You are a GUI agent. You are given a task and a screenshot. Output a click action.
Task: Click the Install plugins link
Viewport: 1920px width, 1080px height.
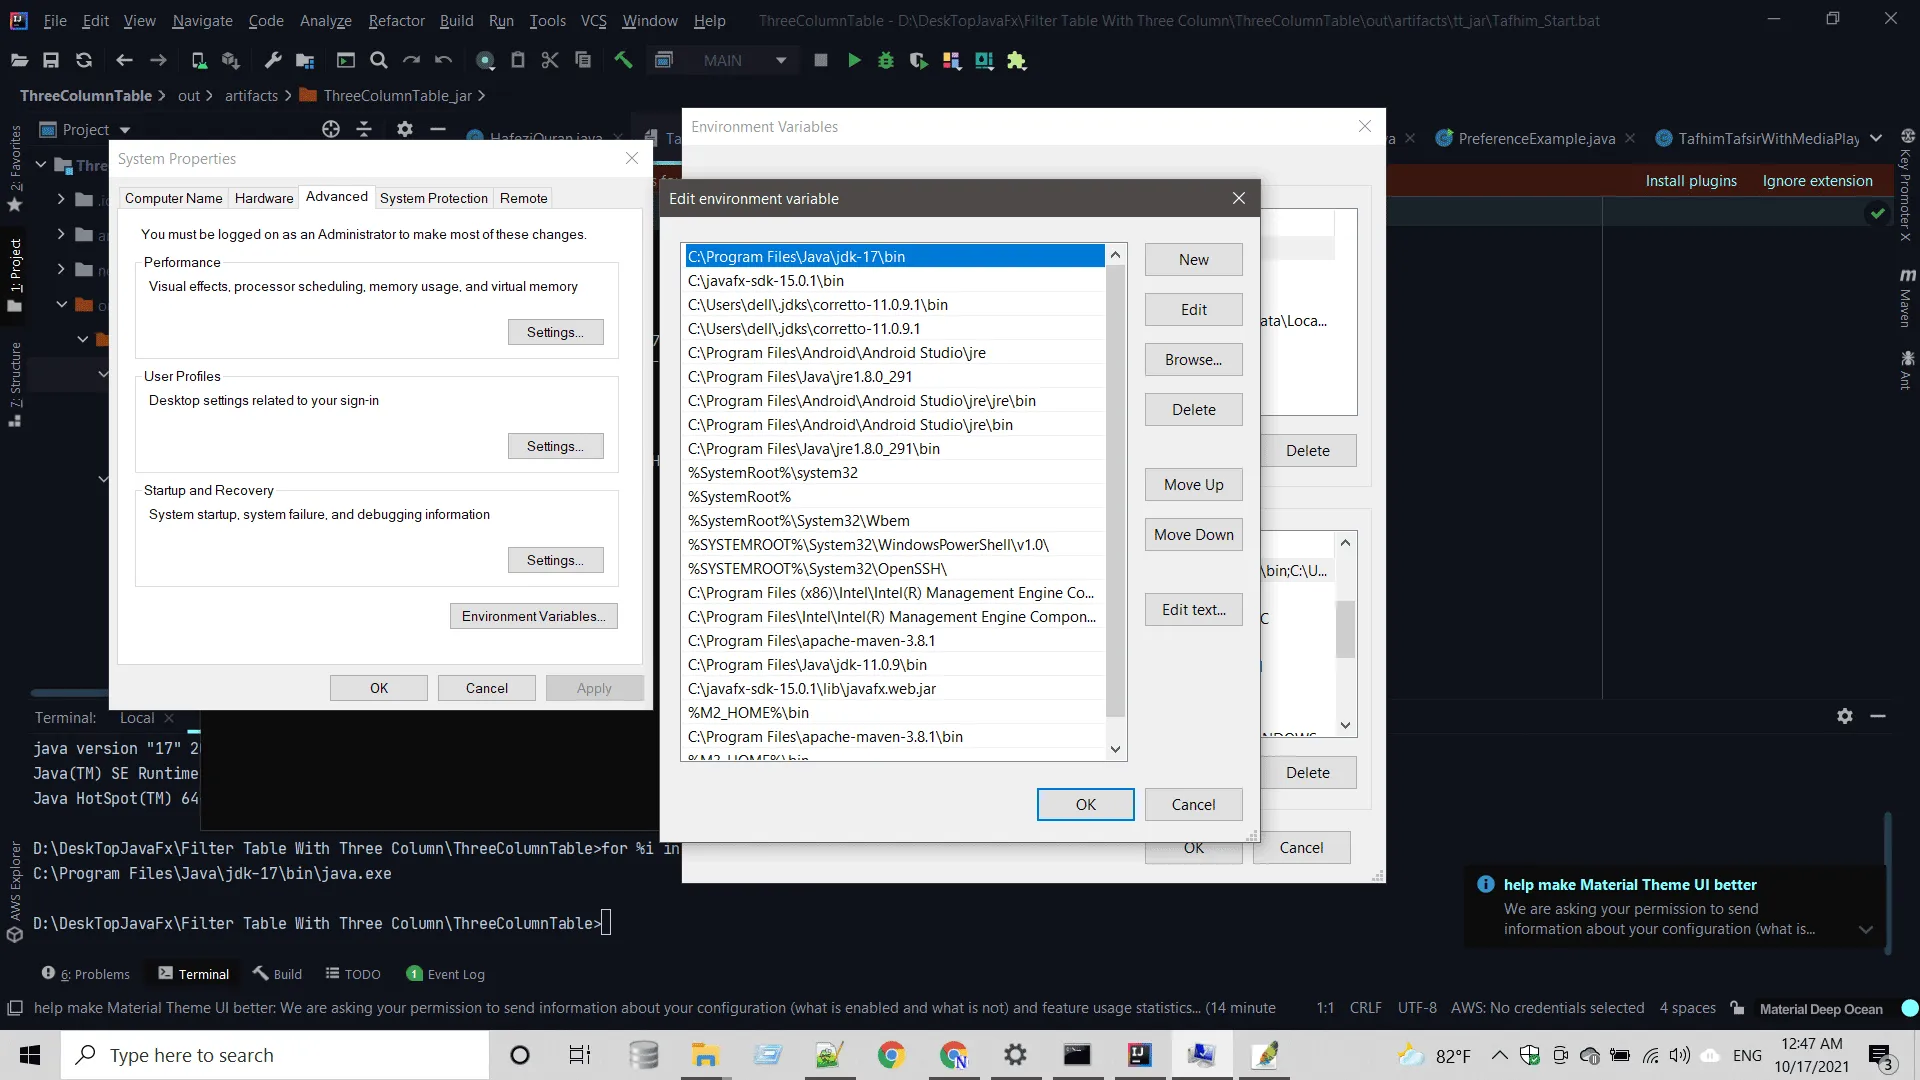(x=1690, y=181)
